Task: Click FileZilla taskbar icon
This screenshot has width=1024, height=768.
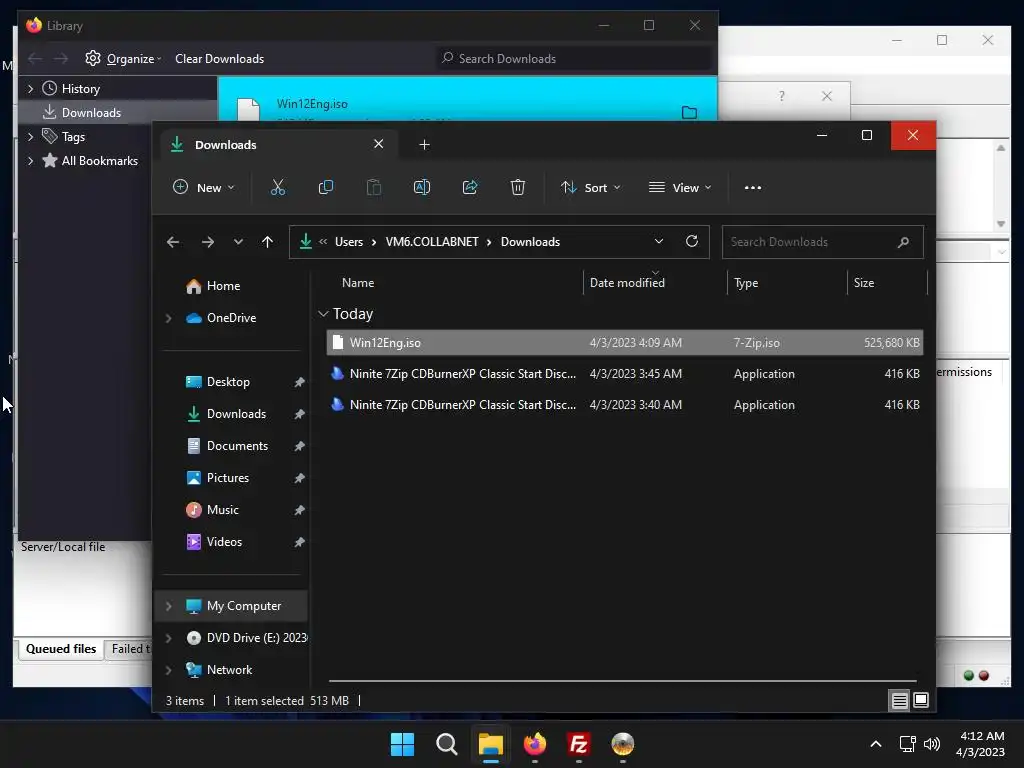Action: pyautogui.click(x=579, y=744)
